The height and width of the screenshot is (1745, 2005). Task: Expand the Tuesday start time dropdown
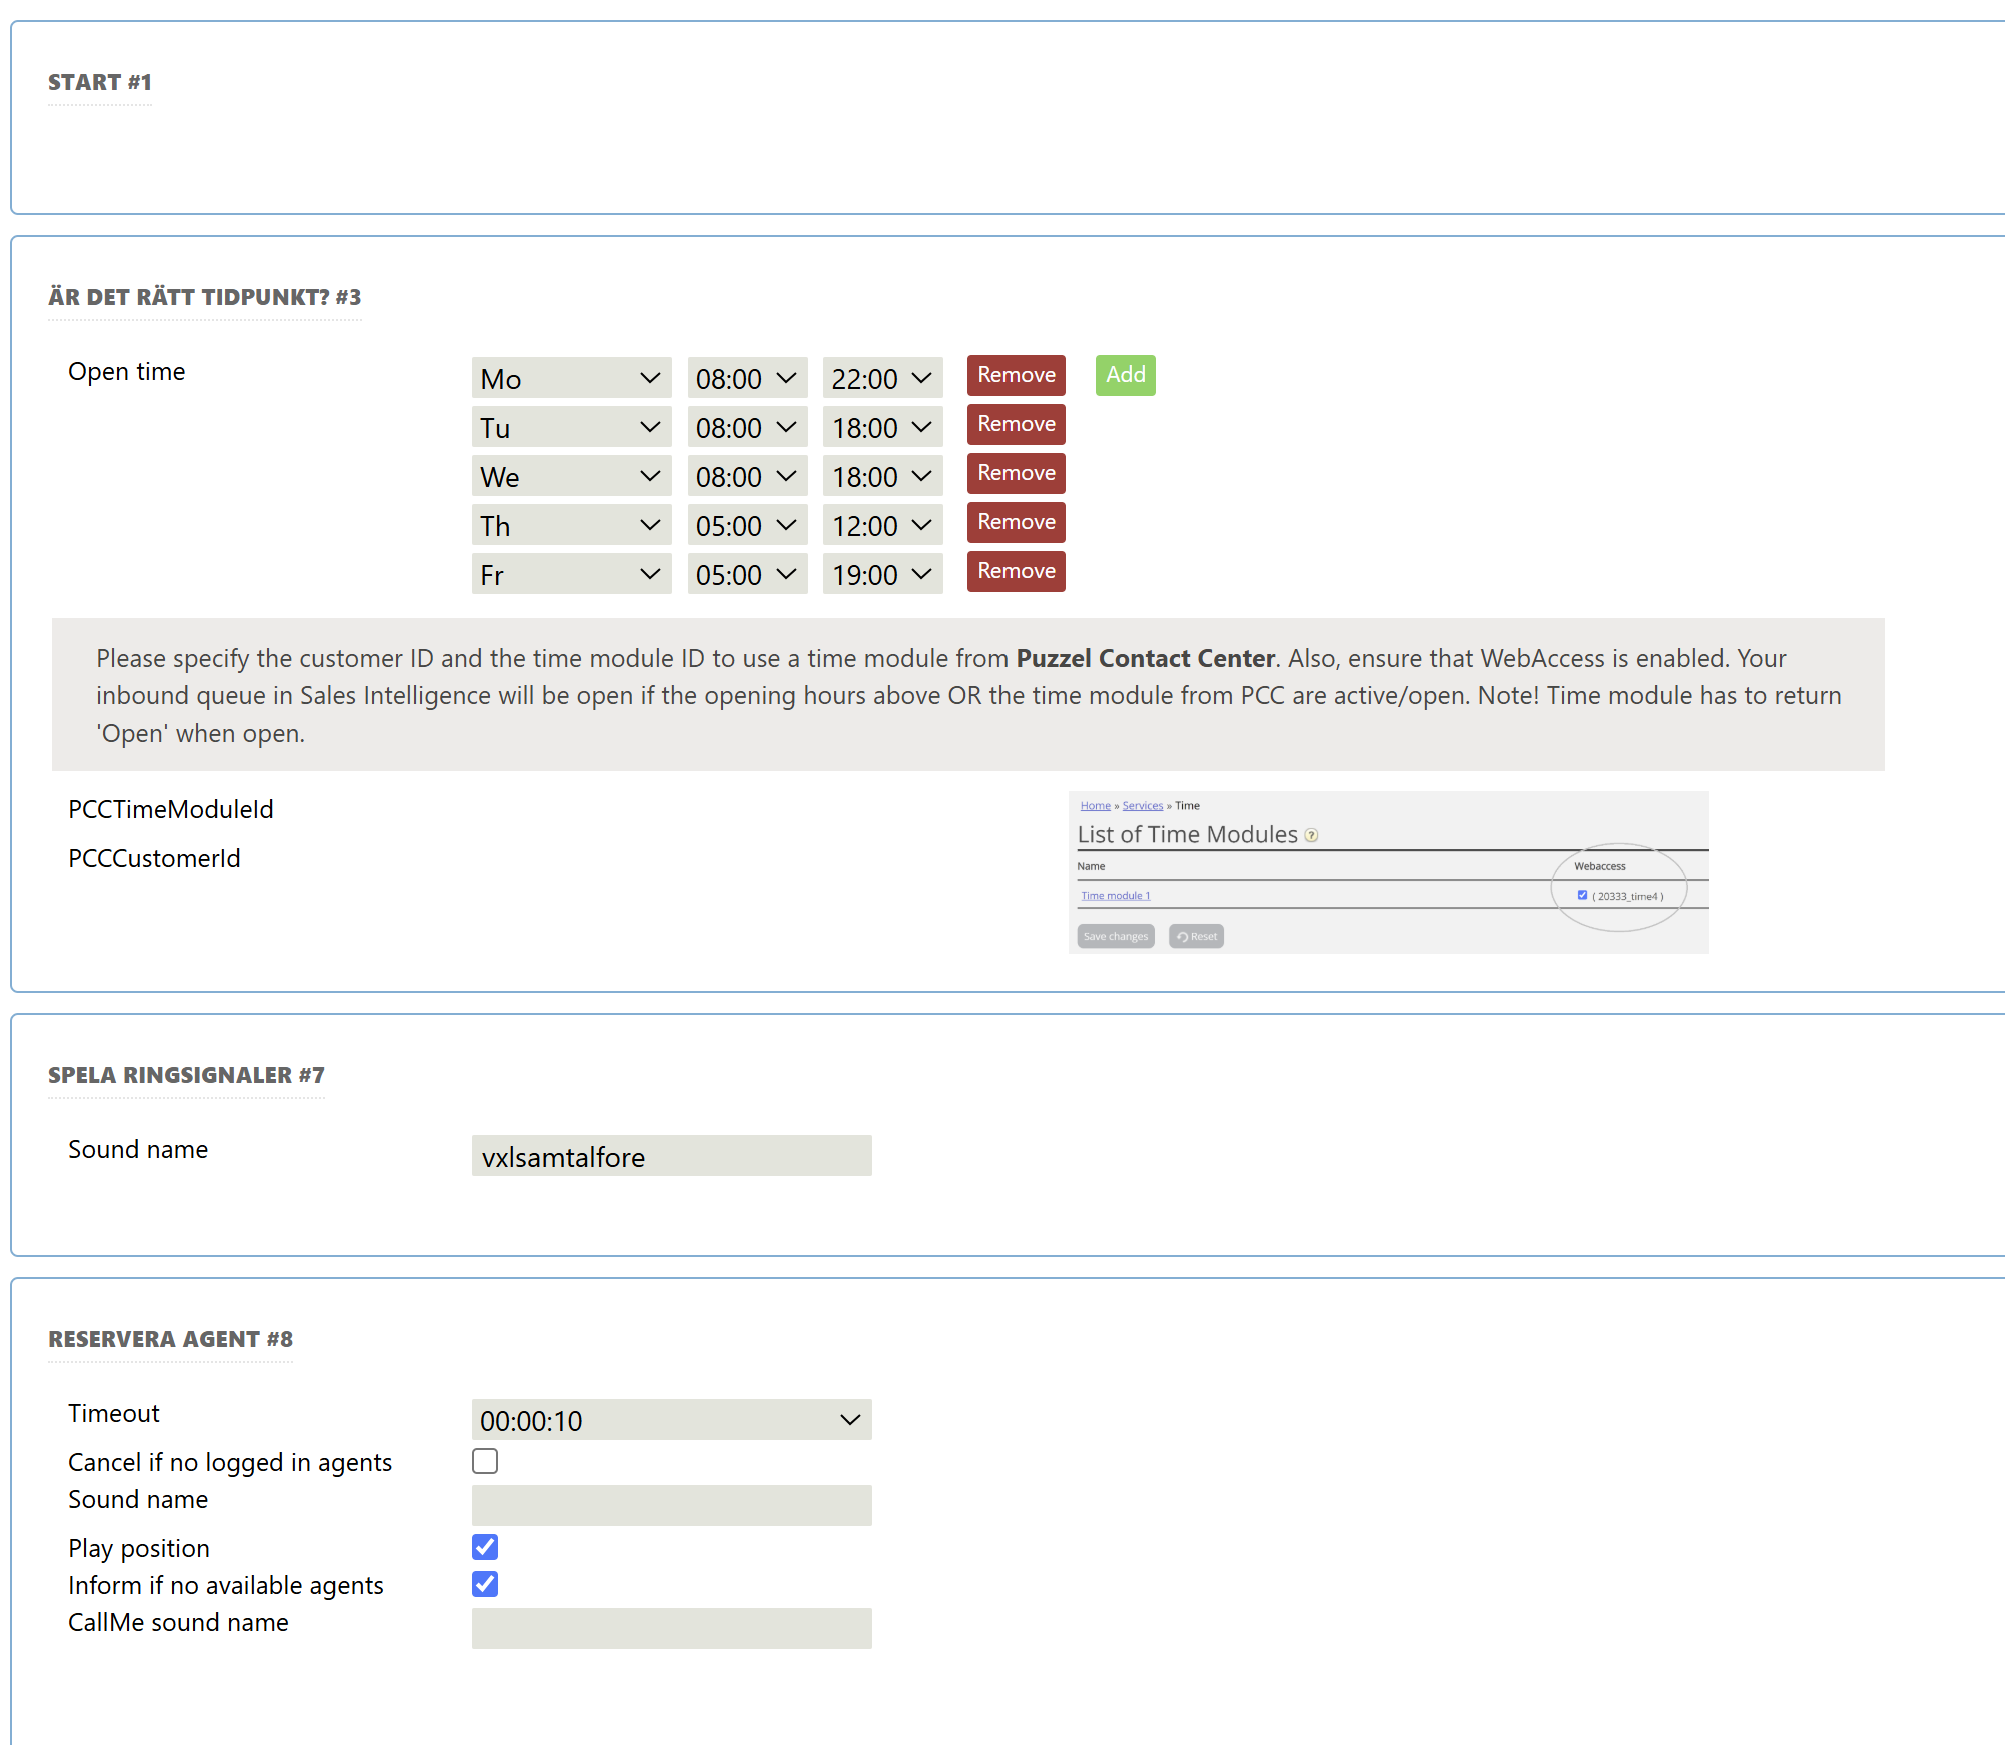(x=746, y=427)
